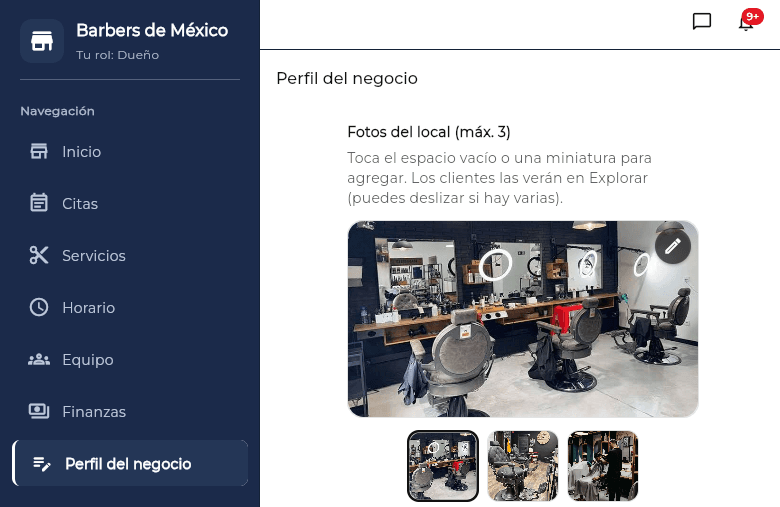Click the Equipo people icon
This screenshot has height=507, width=780.
click(39, 360)
